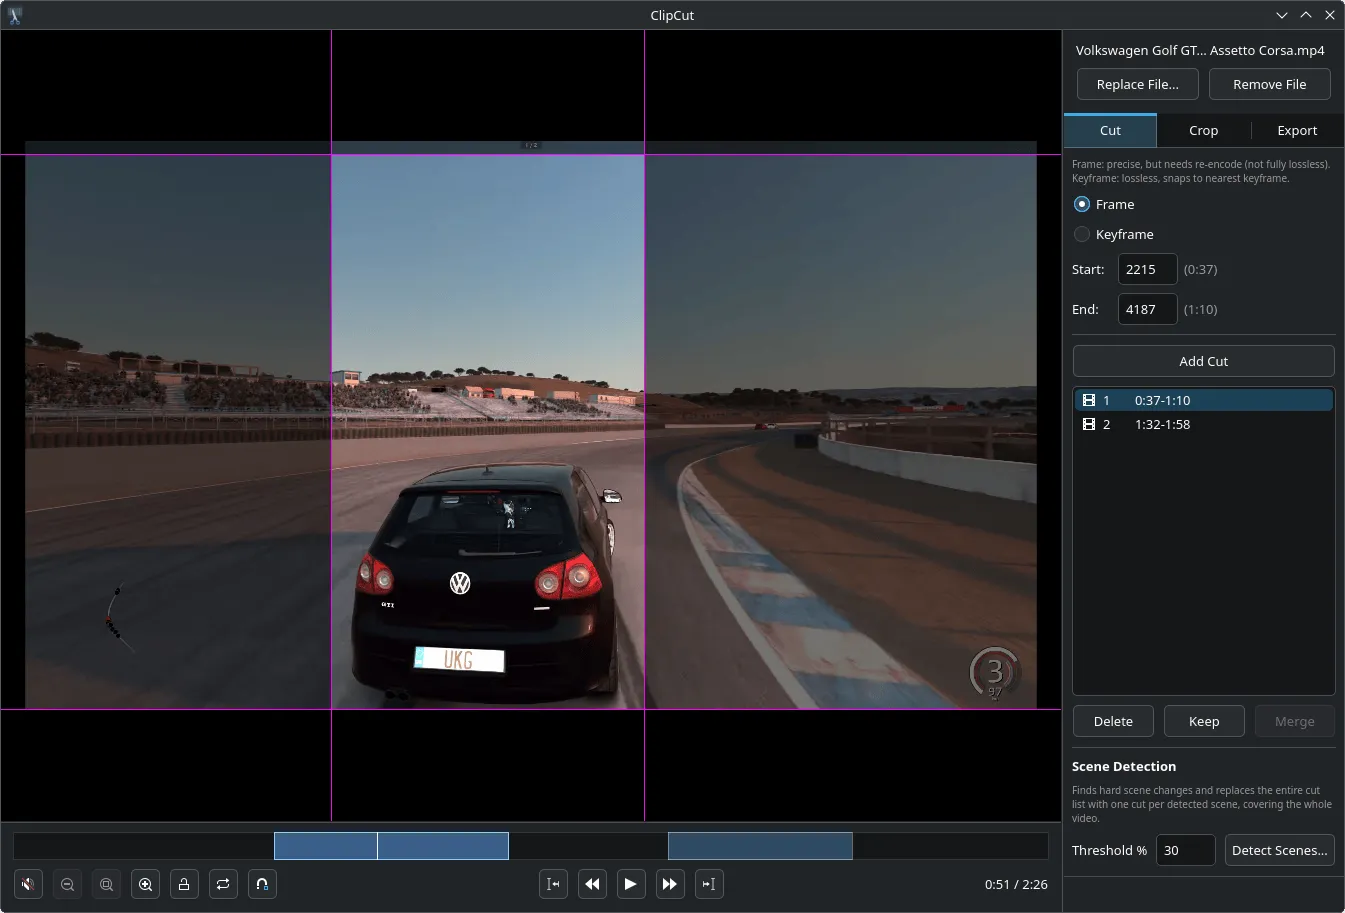Click the ClipCut scissors app icon
The height and width of the screenshot is (913, 1345).
[x=15, y=15]
